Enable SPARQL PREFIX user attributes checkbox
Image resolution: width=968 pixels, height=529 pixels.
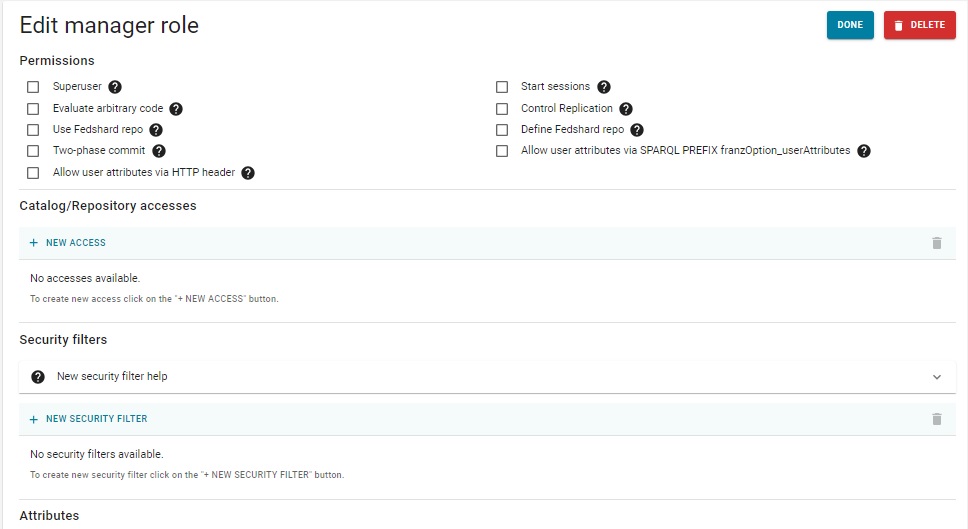(x=502, y=151)
